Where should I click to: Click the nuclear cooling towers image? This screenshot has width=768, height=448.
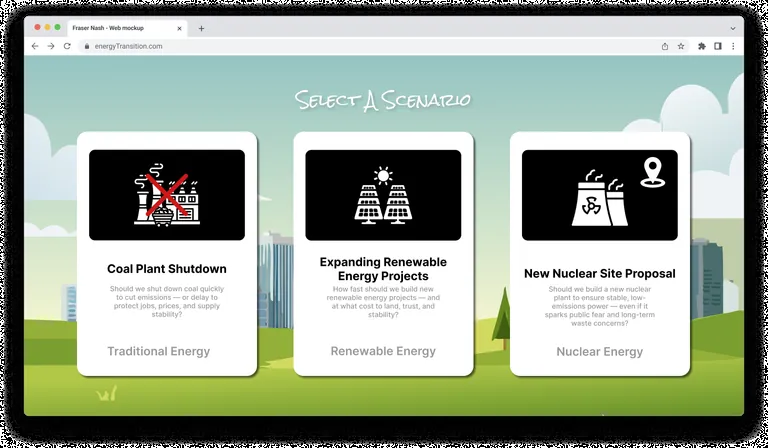tap(600, 195)
